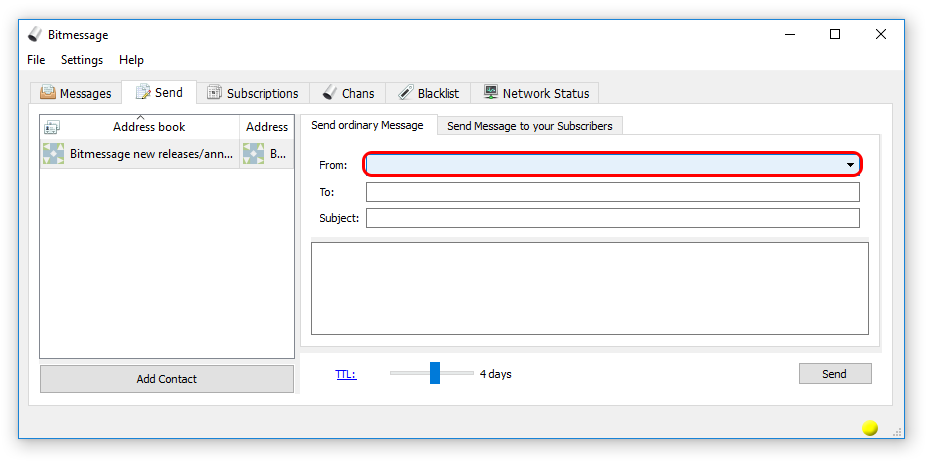927x464 pixels.
Task: Open the Settings menu
Action: [x=82, y=60]
